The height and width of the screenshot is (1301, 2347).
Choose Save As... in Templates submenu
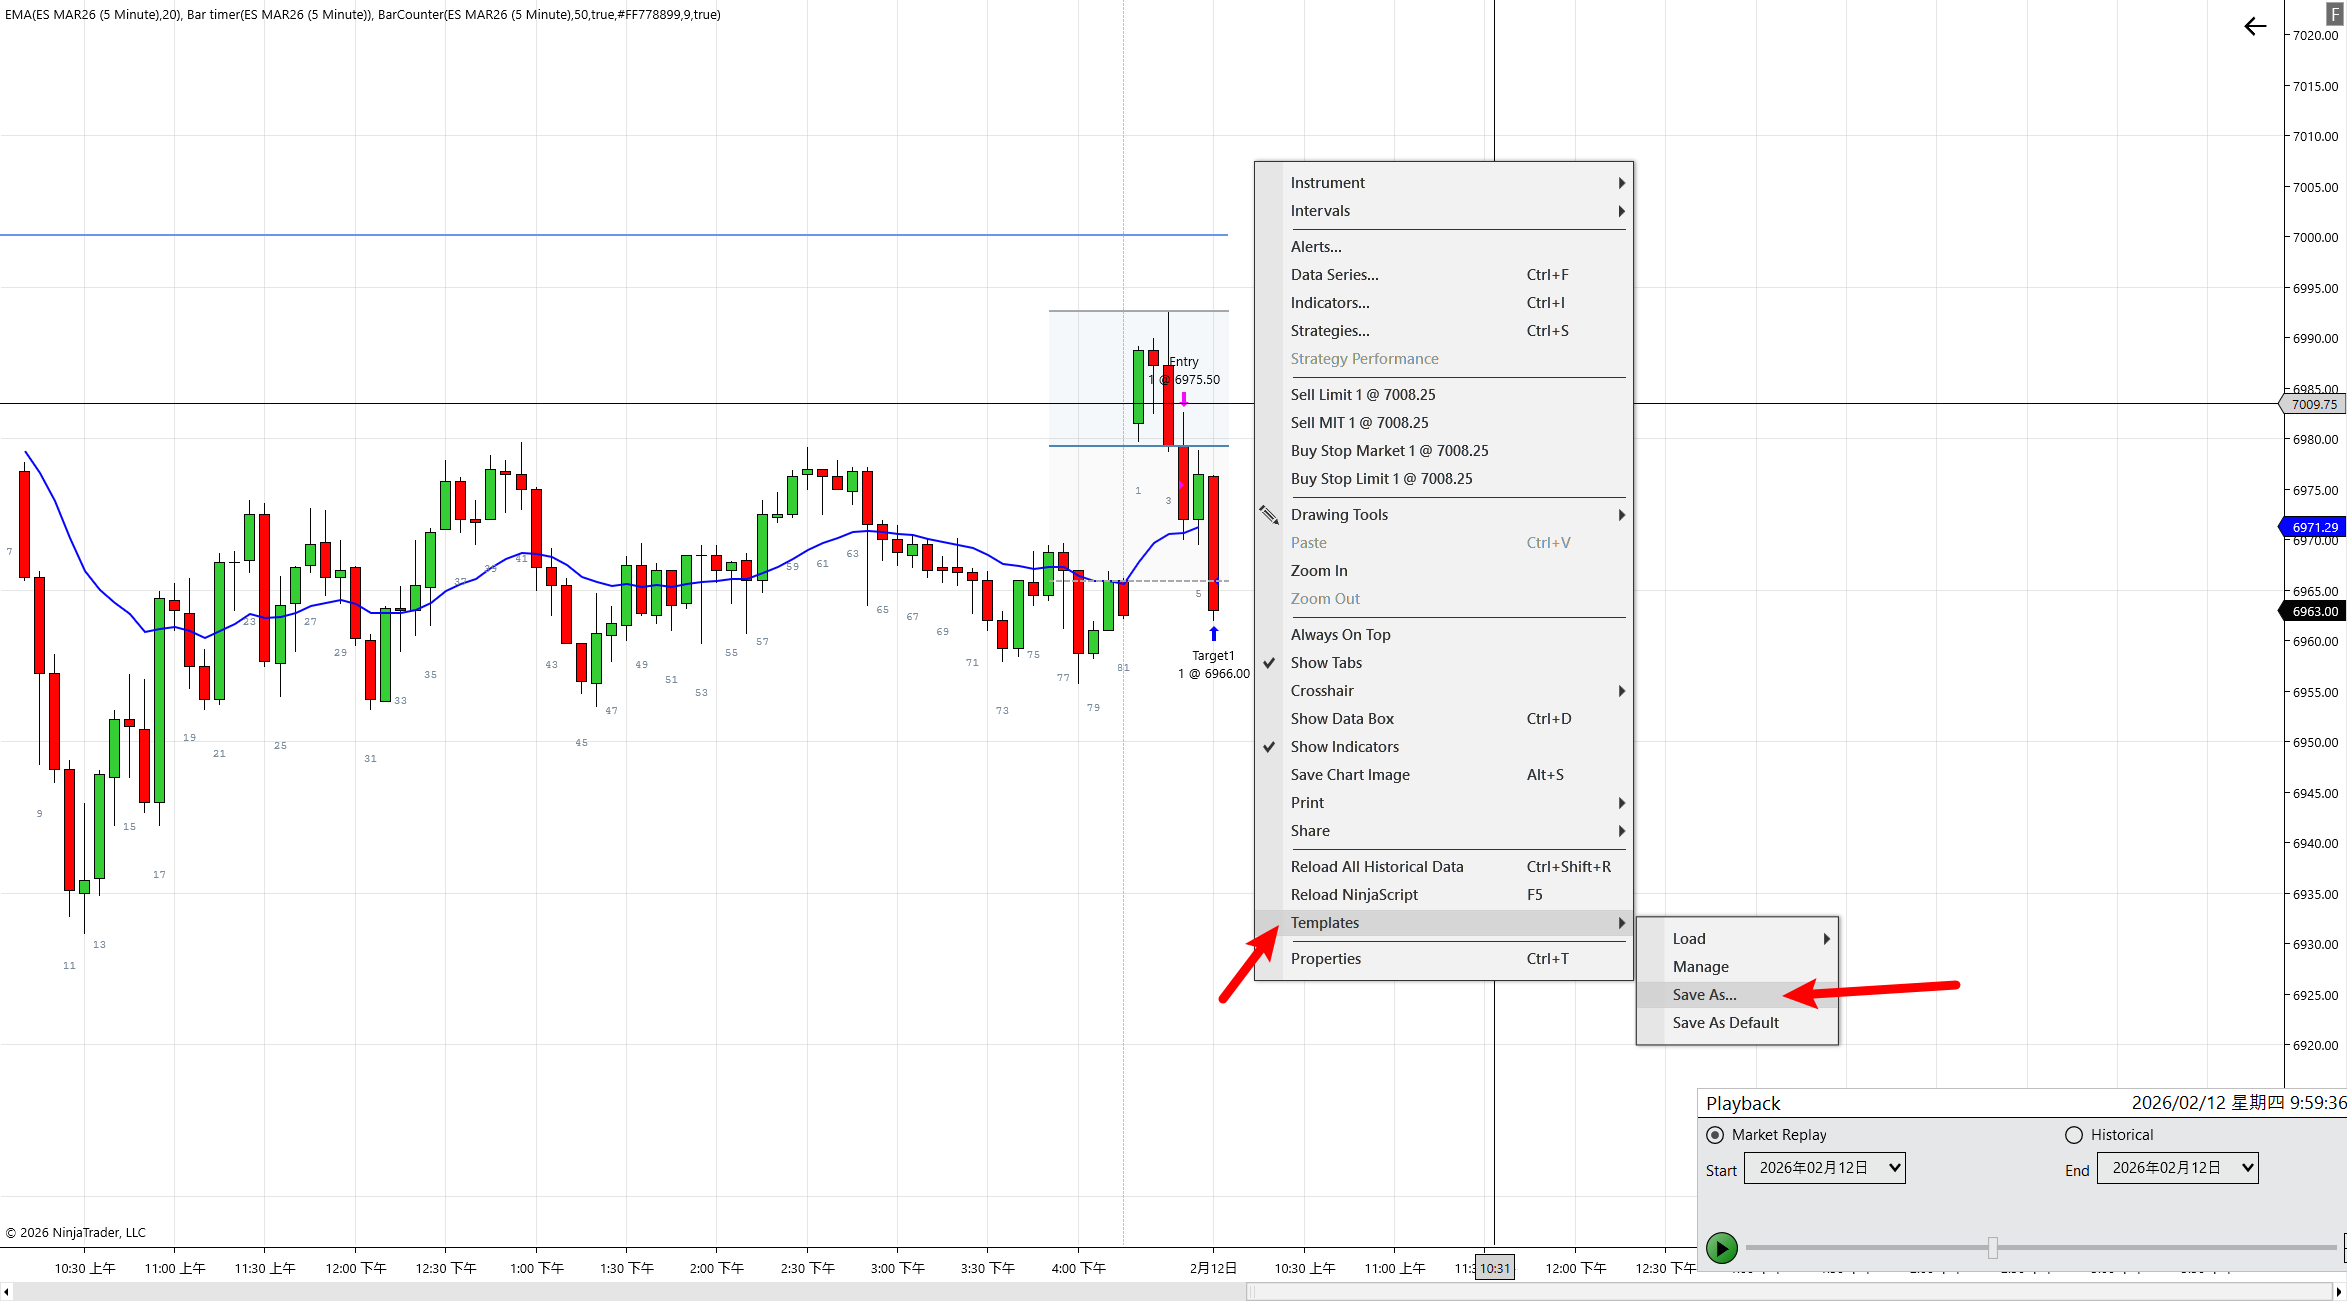pos(1704,995)
